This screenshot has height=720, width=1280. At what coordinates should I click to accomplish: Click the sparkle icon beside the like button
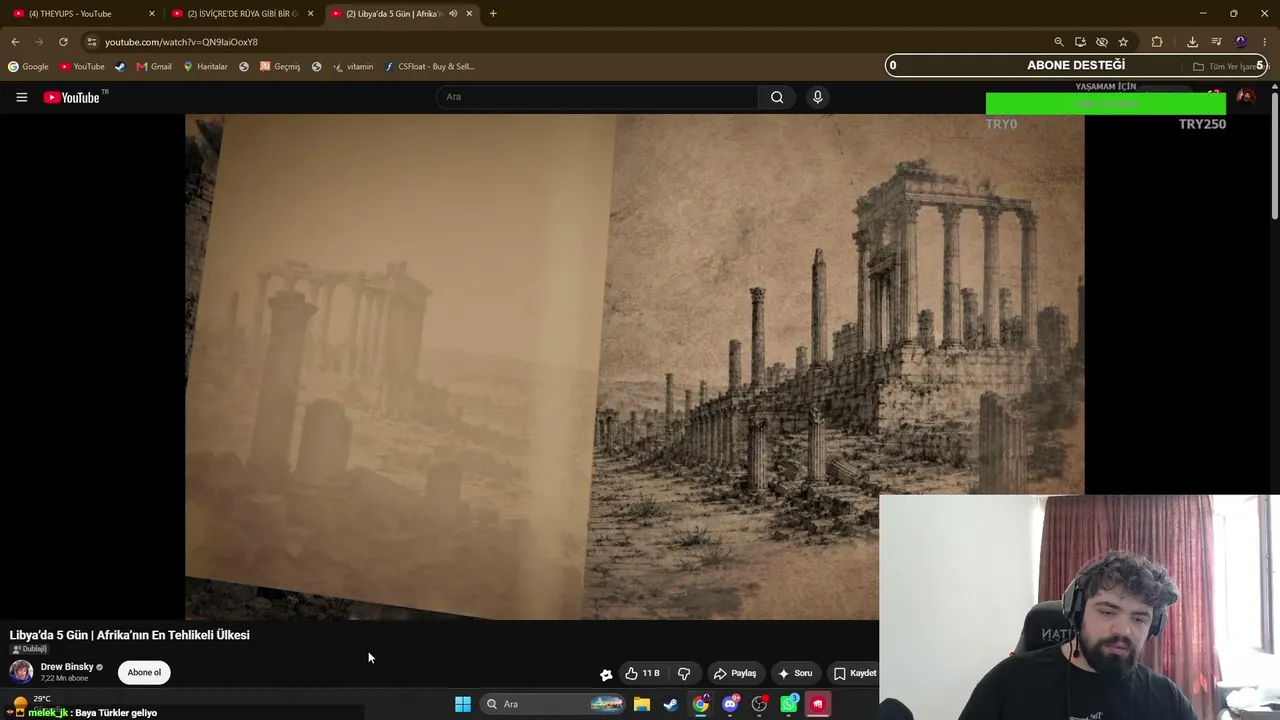point(606,674)
